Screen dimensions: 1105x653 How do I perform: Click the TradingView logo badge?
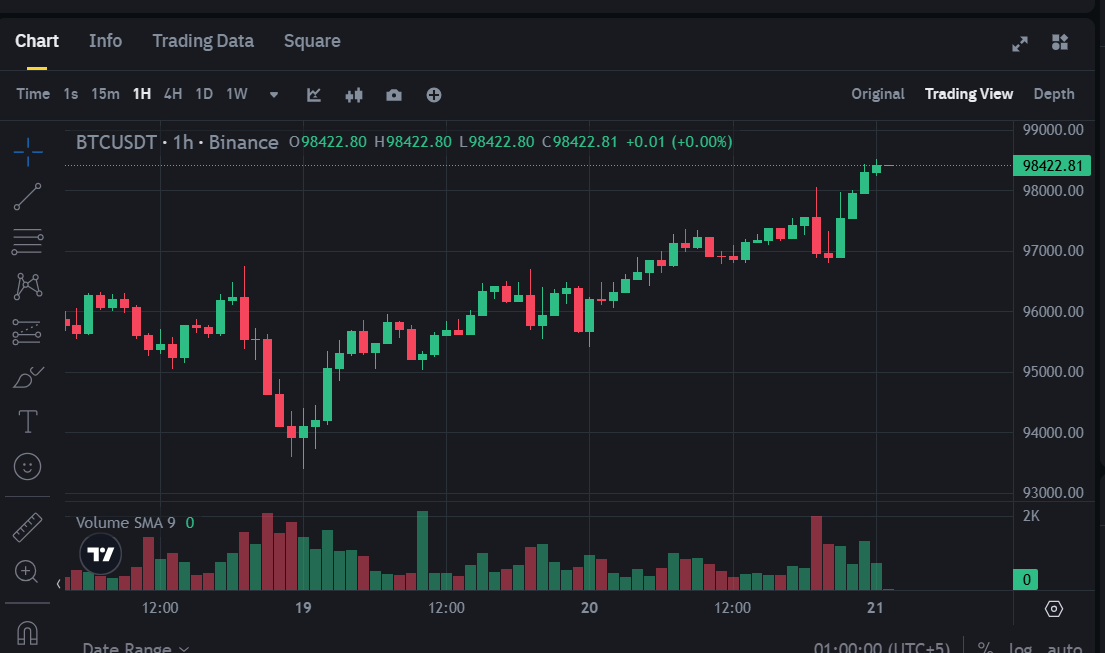click(x=101, y=554)
